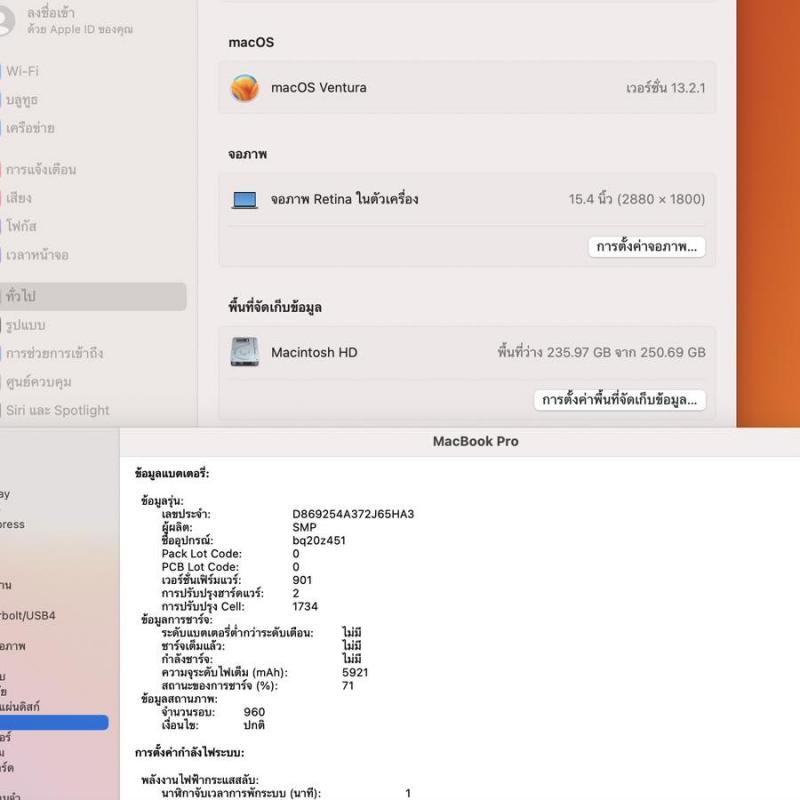Image resolution: width=800 pixels, height=800 pixels.
Task: Click the การปรับปรุงฮาร์ดแวร์: hardware revision label
Action: pos(213,593)
